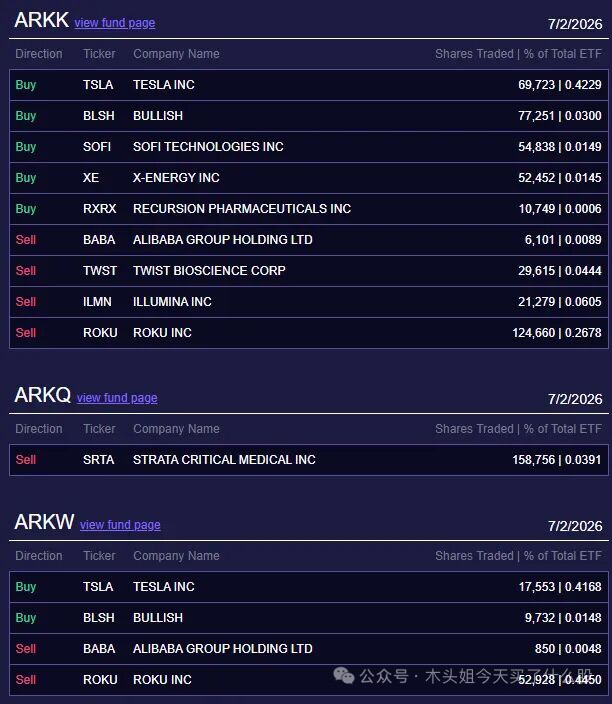
Task: Select the ARKK BLSH BULLISH row
Action: [309, 116]
